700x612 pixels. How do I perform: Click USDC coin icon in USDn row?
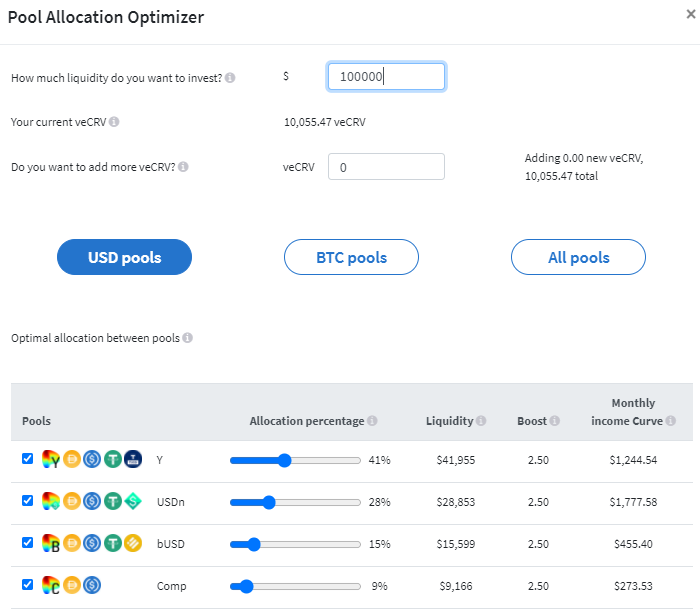point(92,501)
